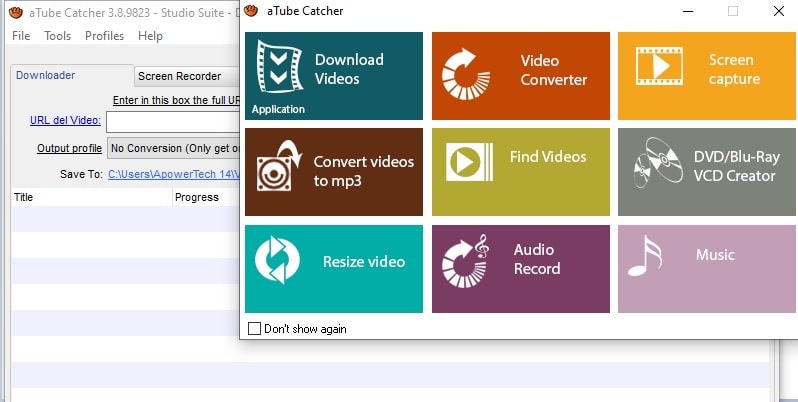Click the Download Videos tile label
Image resolution: width=798 pixels, height=402 pixels.
(349, 69)
